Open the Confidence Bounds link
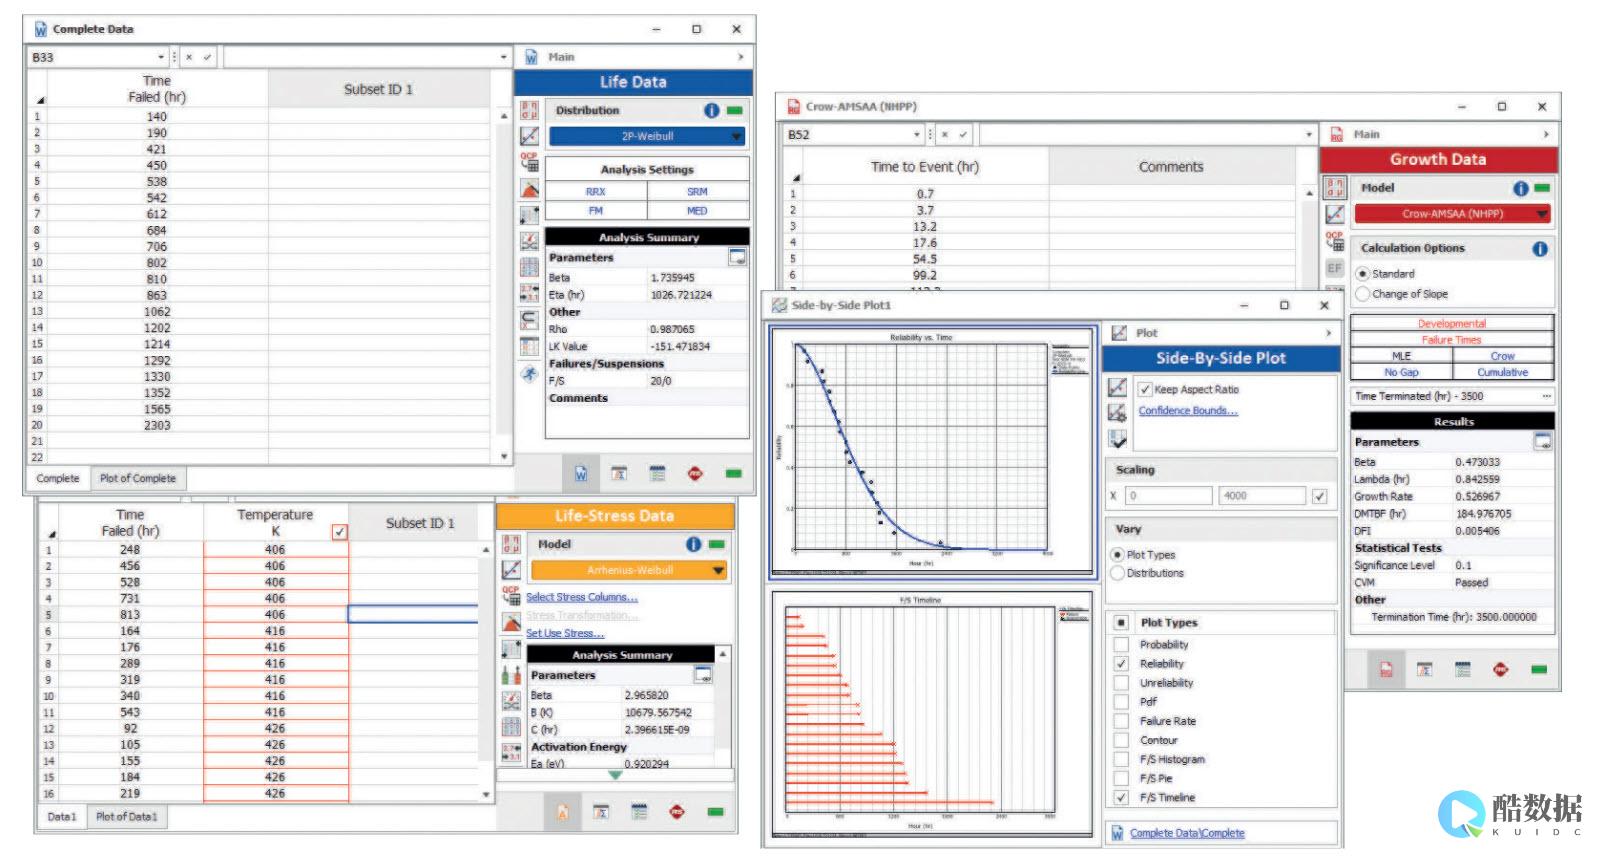The height and width of the screenshot is (860, 1605). (x=1188, y=411)
